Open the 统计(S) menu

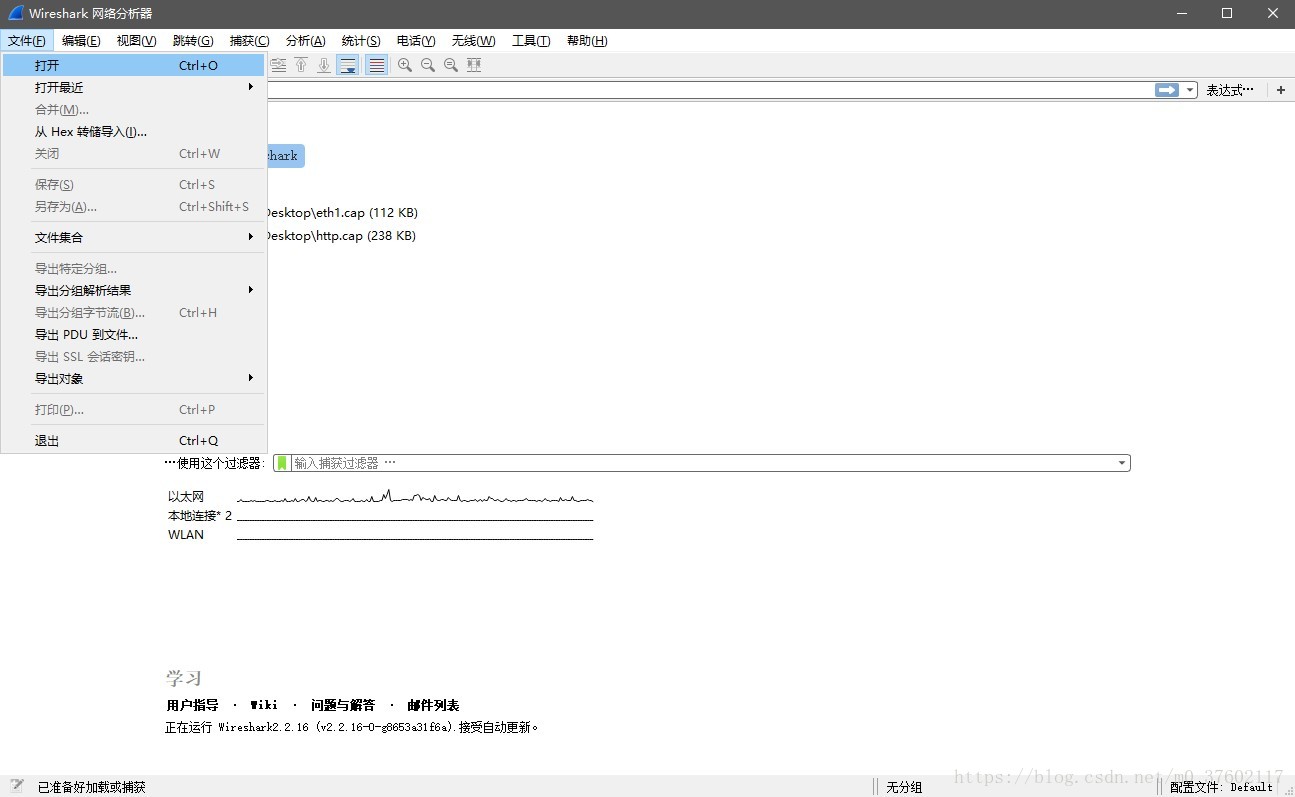[x=361, y=41]
